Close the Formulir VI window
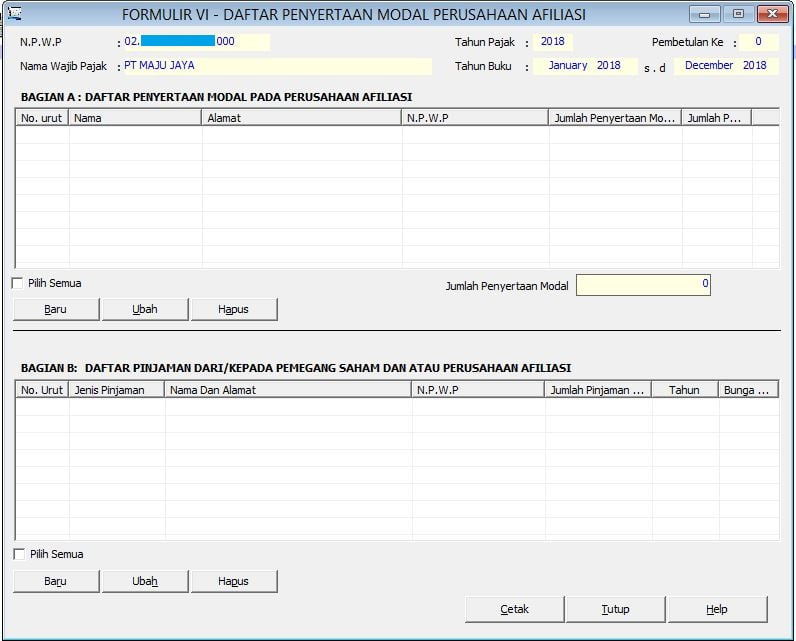Screen dimensions: 796x641 772,14
